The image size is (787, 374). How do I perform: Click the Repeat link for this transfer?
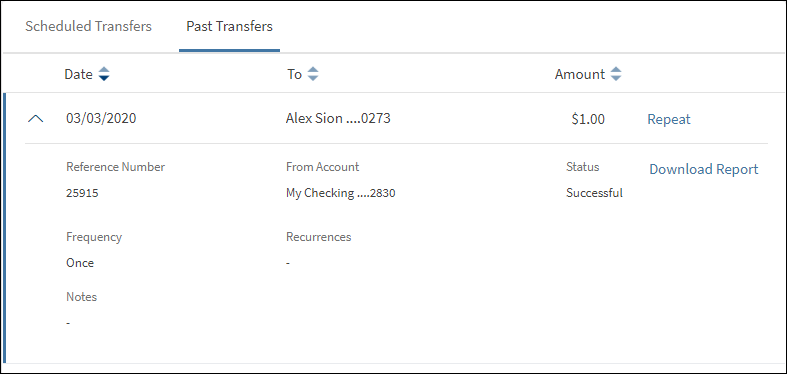click(669, 119)
